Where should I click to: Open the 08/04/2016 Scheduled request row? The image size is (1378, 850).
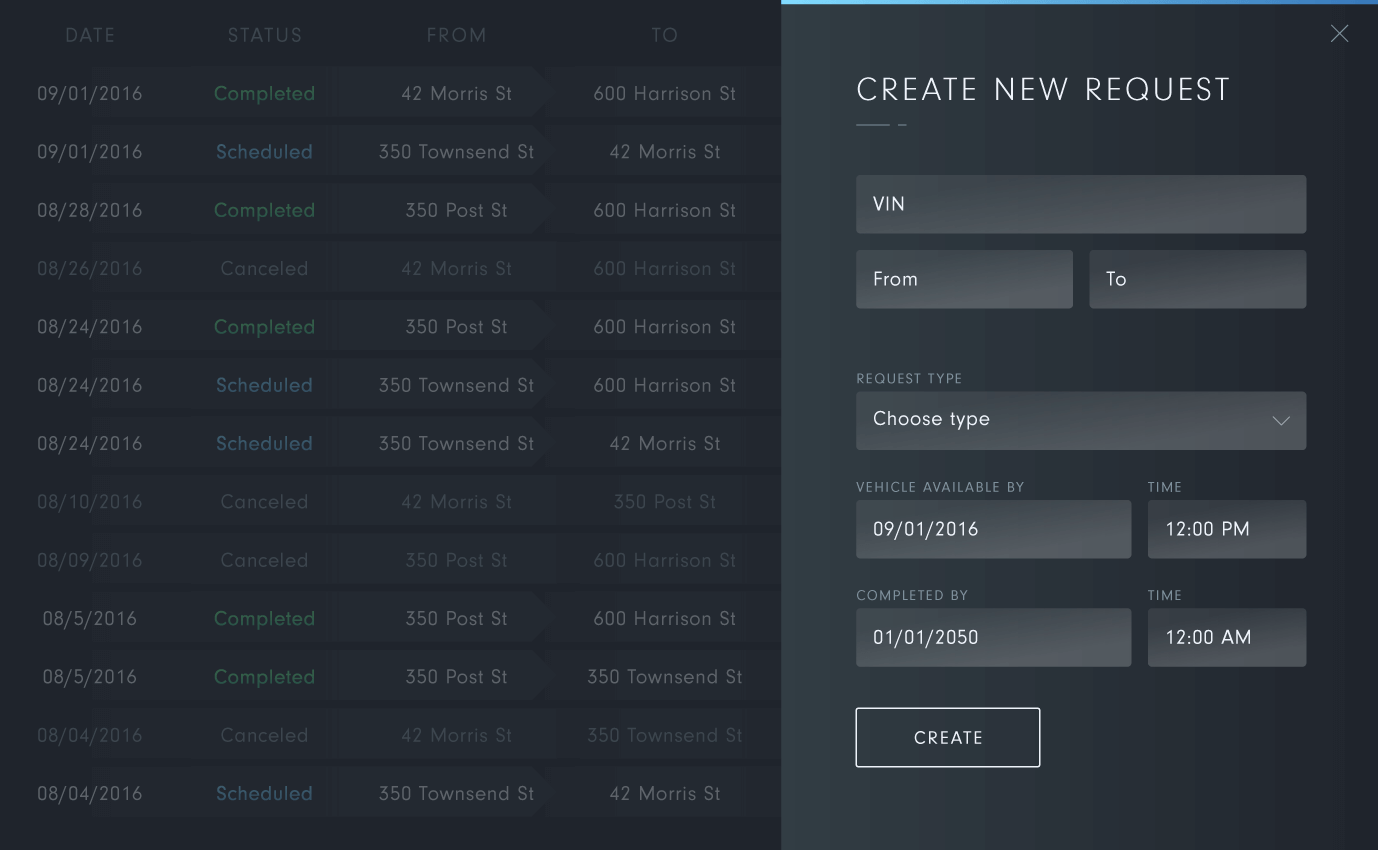coord(390,793)
